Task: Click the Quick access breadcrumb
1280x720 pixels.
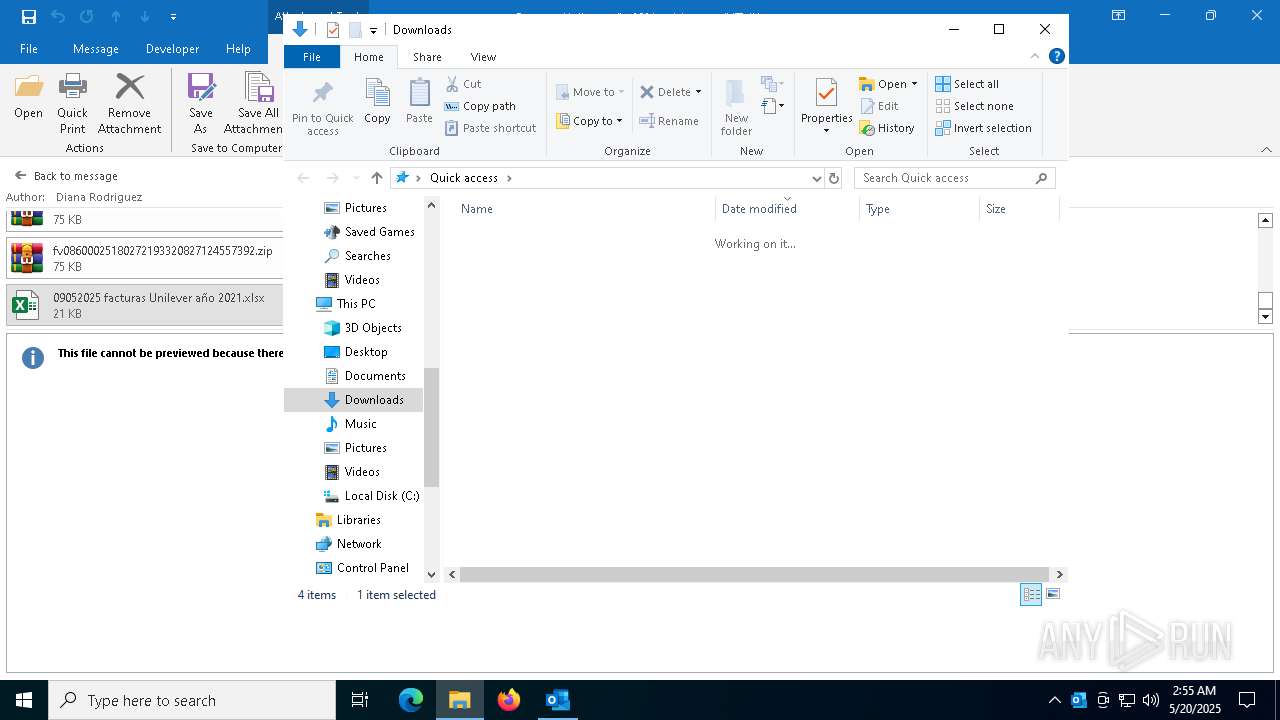Action: (464, 178)
